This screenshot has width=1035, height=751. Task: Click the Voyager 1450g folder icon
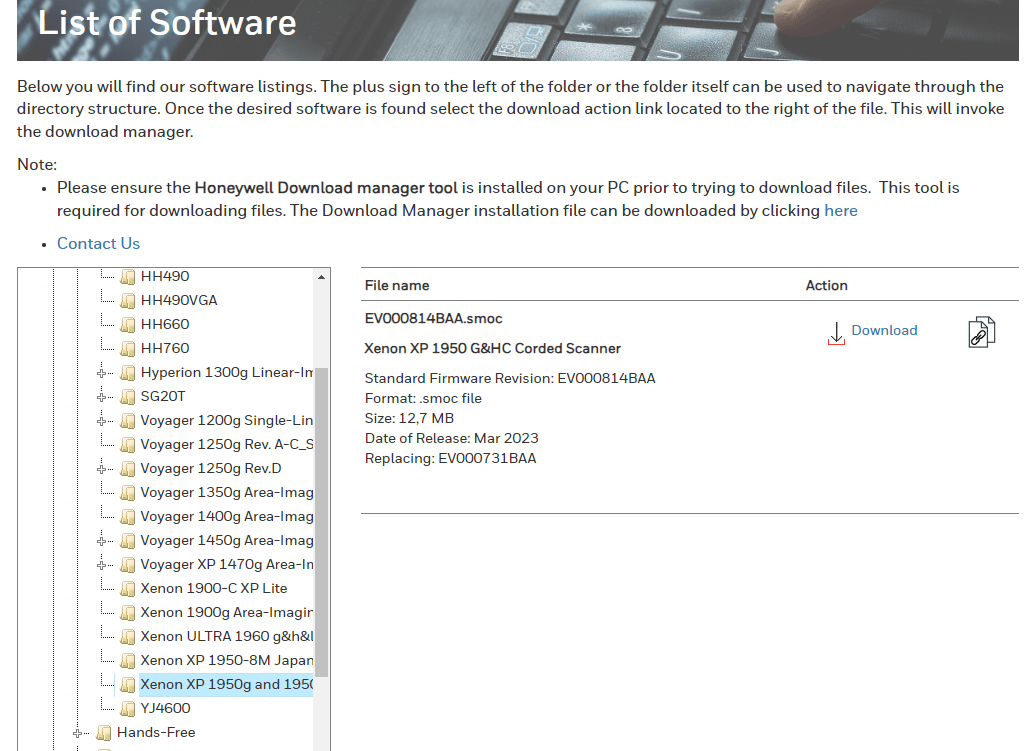[x=128, y=540]
